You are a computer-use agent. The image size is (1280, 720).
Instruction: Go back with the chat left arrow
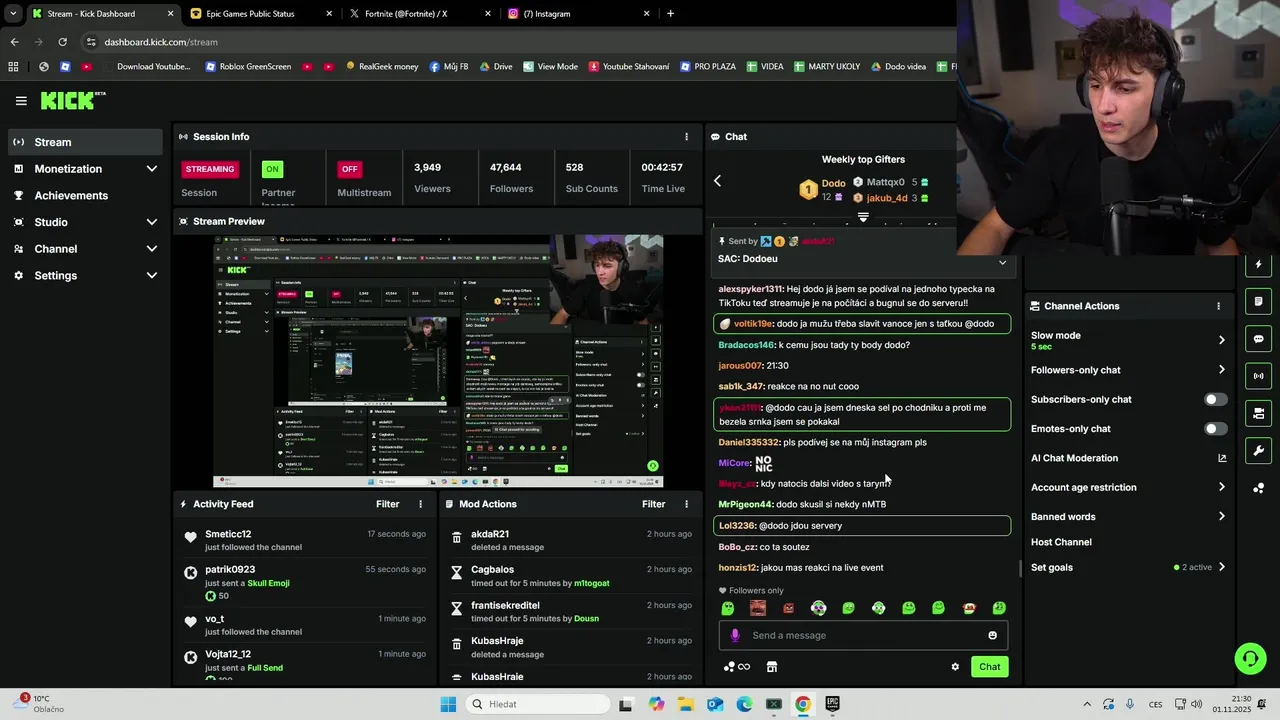[717, 181]
